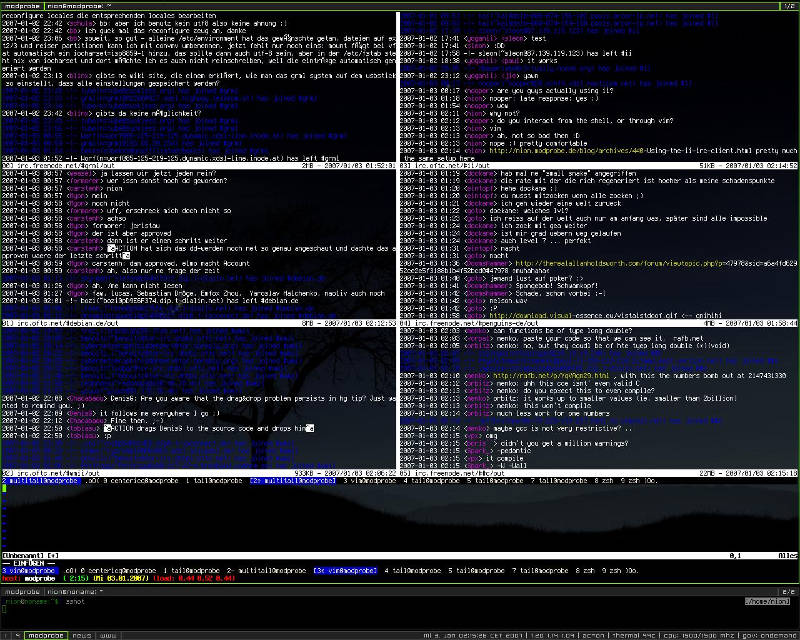Click the message 'maybe gcc is not very restrictive?'

[x=563, y=428]
